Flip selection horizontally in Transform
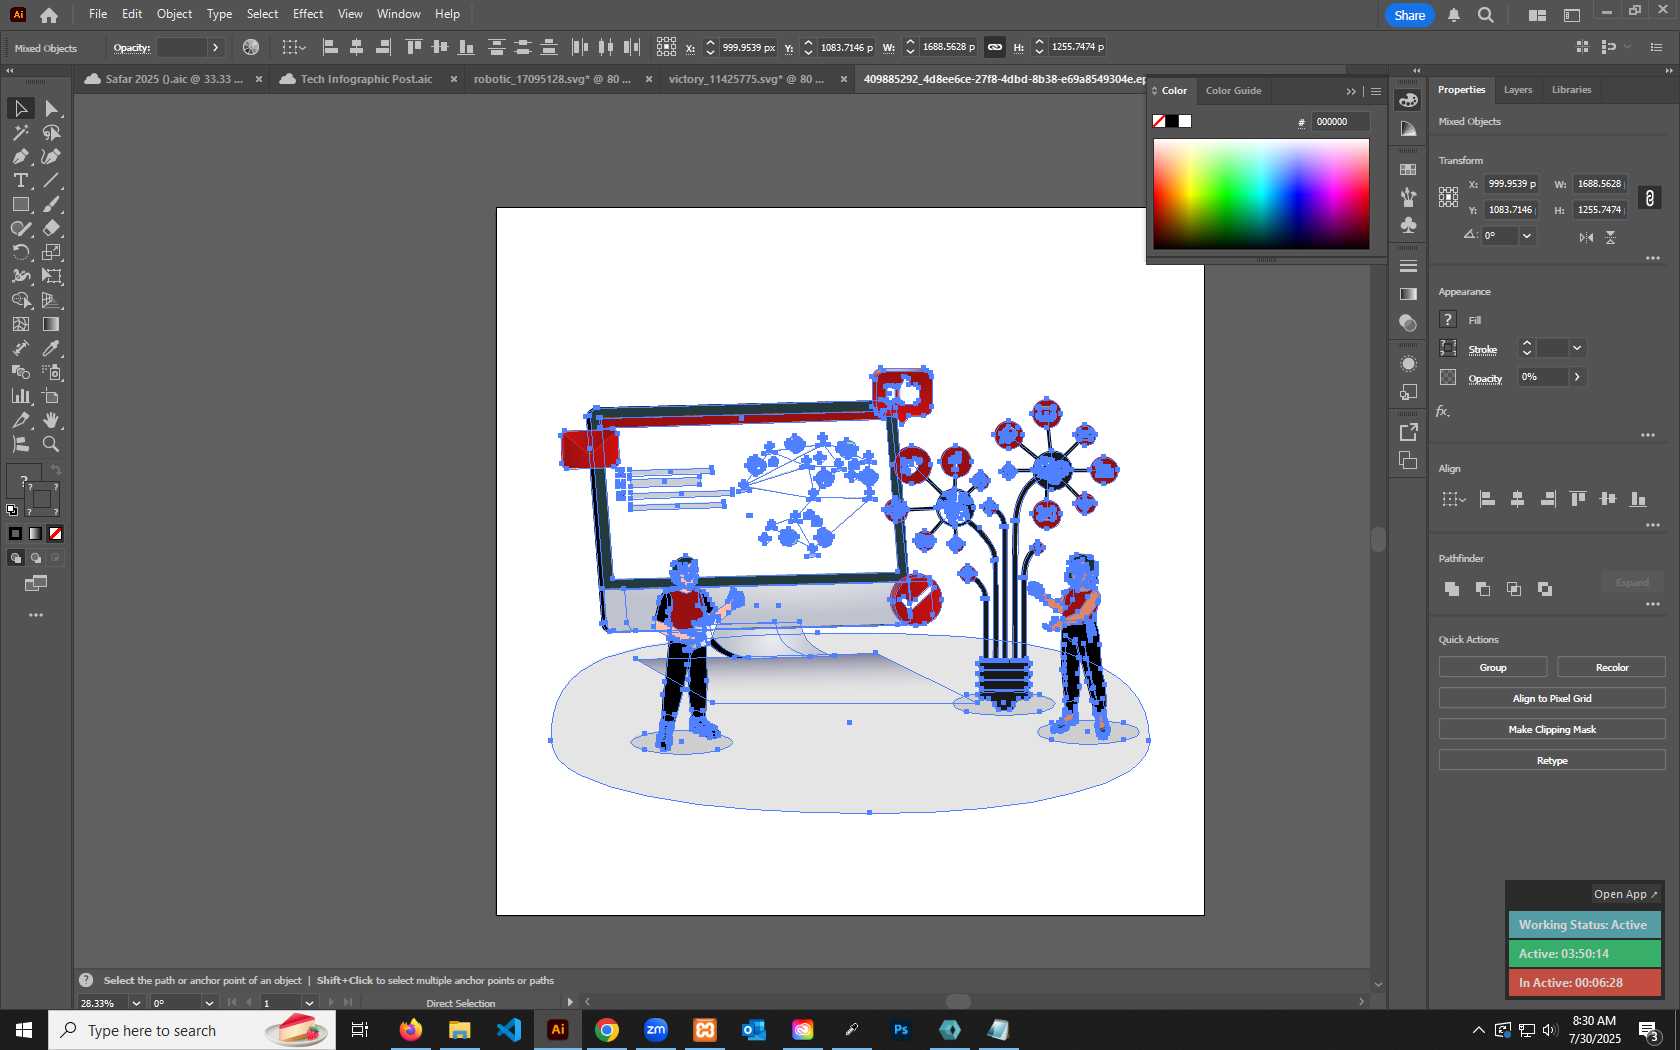 point(1586,237)
